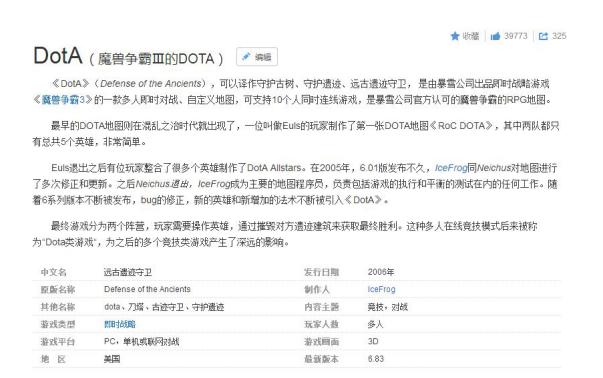Click the graphics value 3D
This screenshot has width=603, height=378.
373,341
